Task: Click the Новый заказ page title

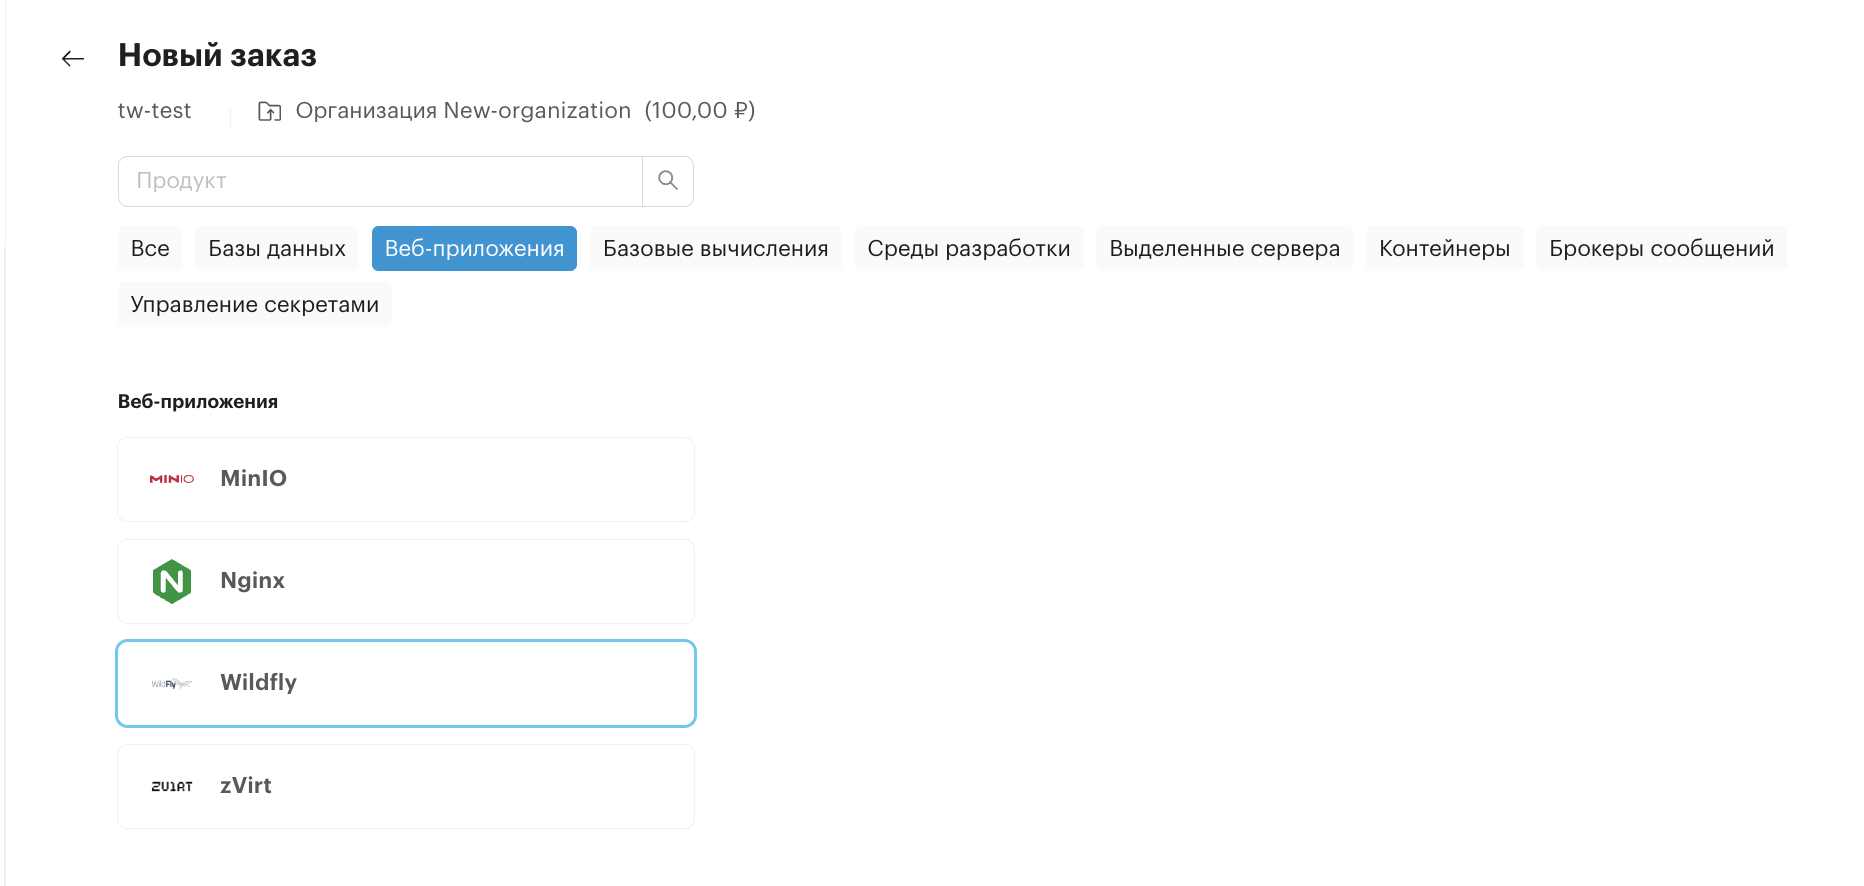Action: (217, 56)
